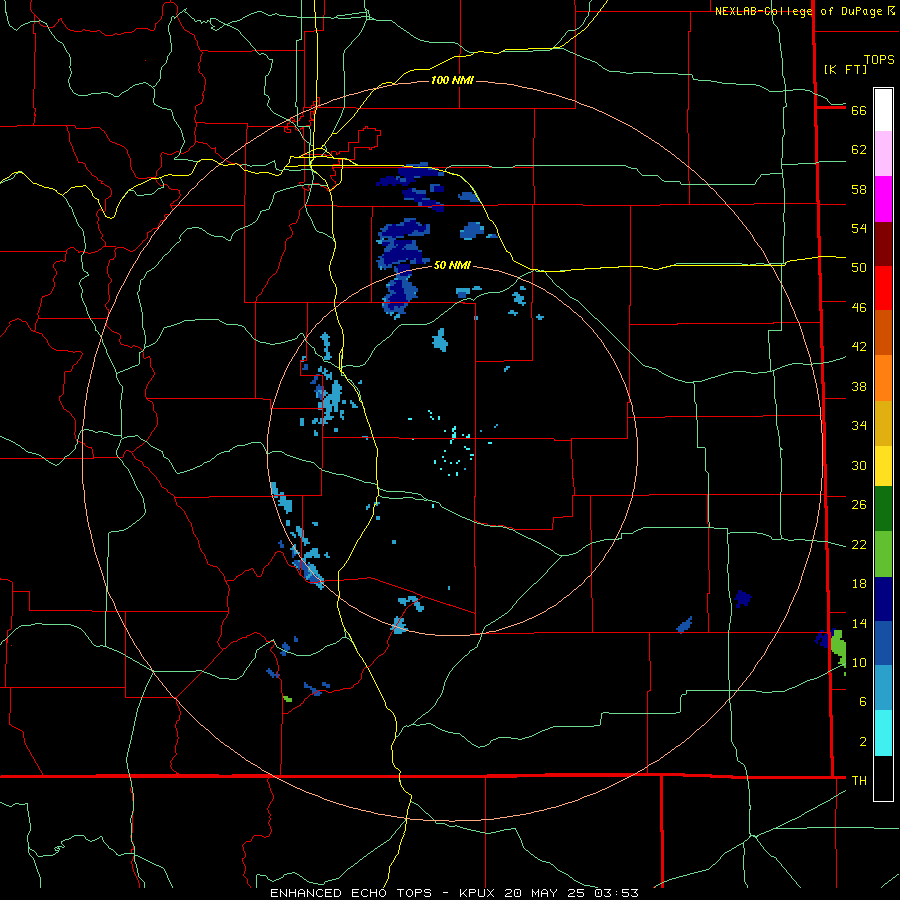The height and width of the screenshot is (900, 900).
Task: Click the '62' legend value
Action: (859, 149)
